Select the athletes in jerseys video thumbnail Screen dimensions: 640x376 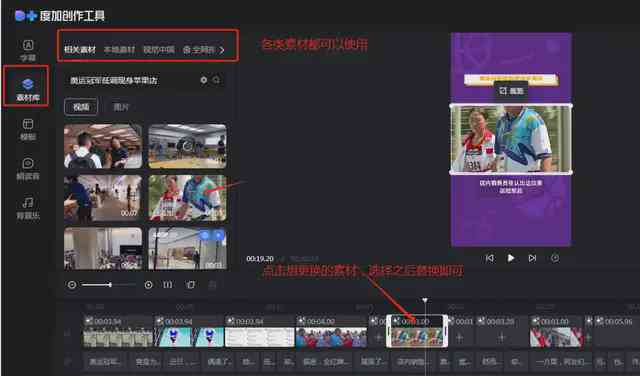click(x=187, y=198)
